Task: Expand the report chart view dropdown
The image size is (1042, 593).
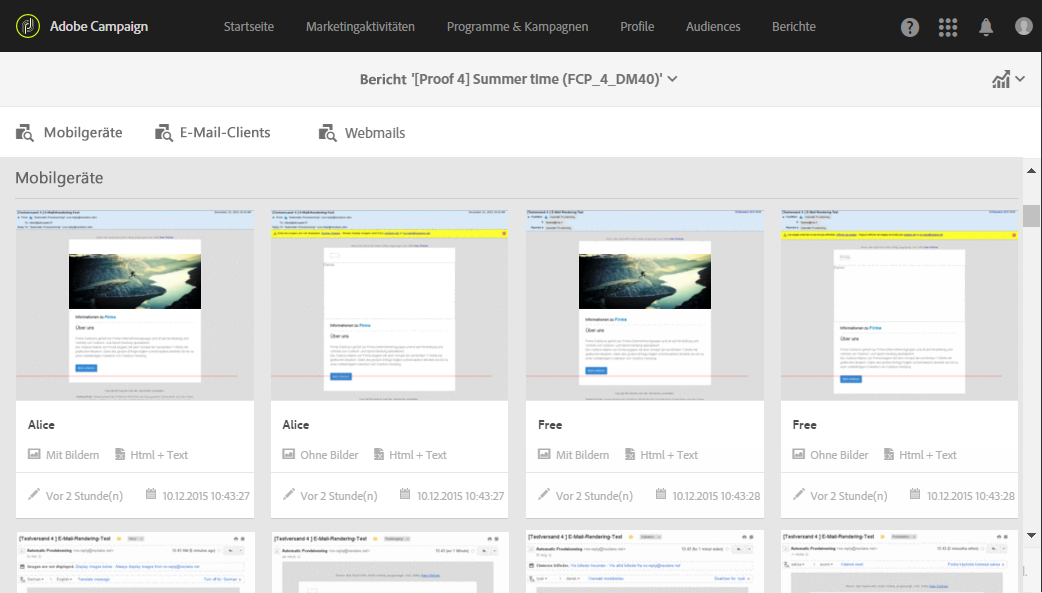Action: click(x=1008, y=80)
